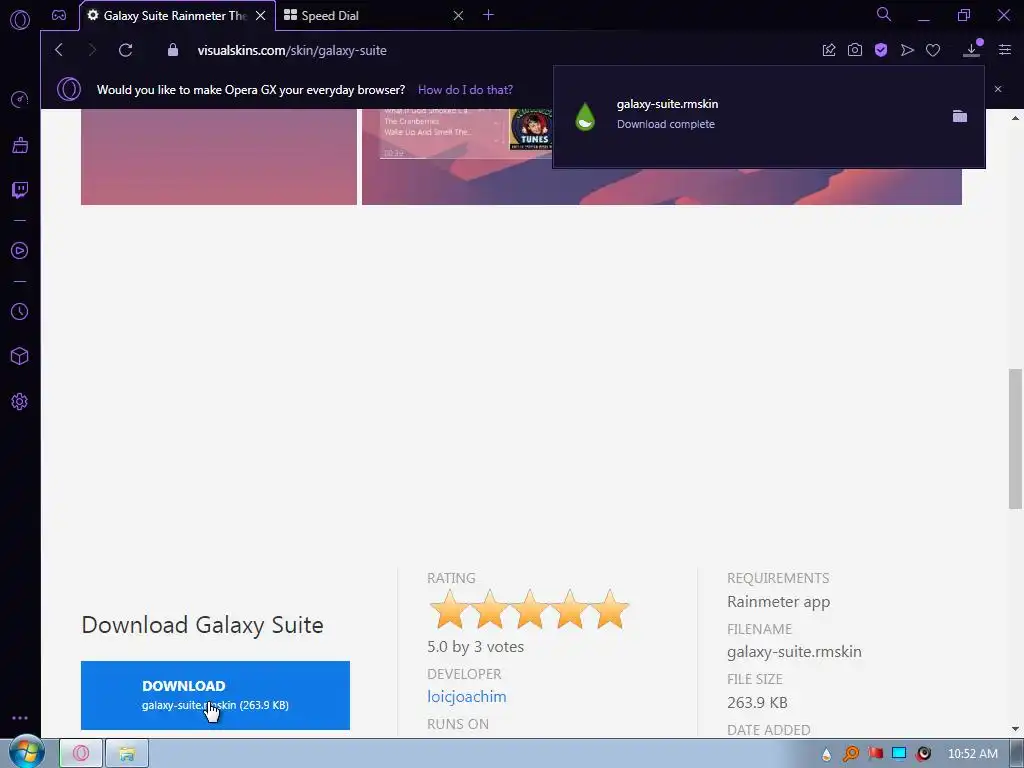1024x768 pixels.
Task: Click Opera GX taskbar button
Action: 81,753
